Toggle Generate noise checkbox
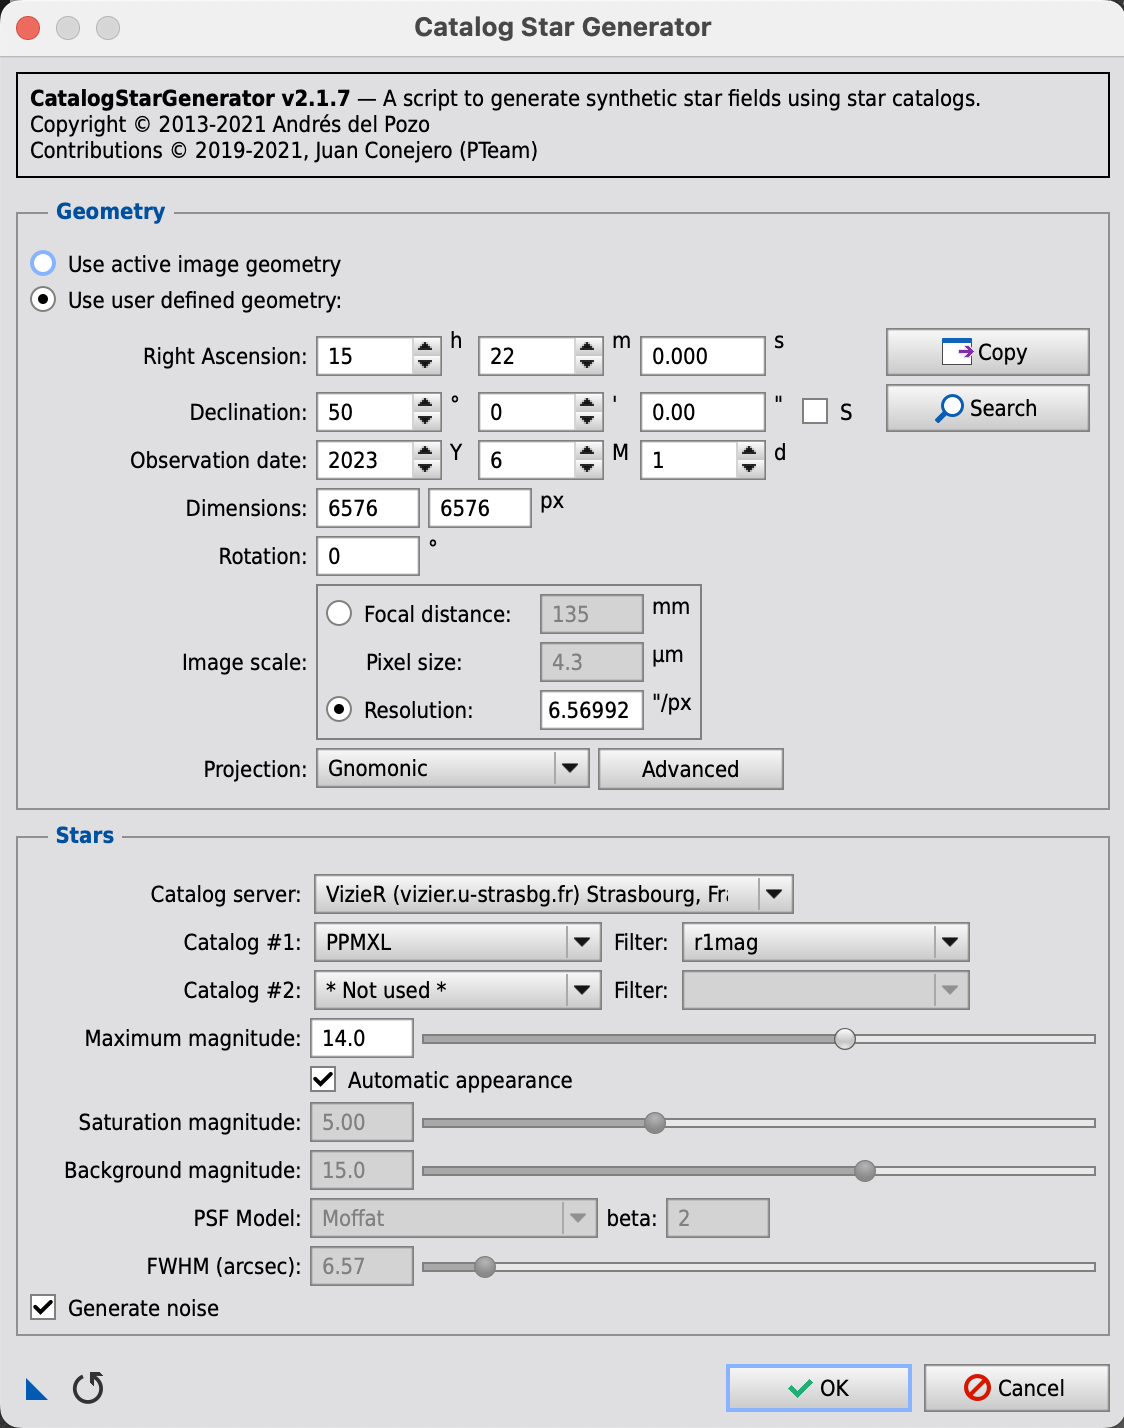Viewport: 1124px width, 1428px height. pyautogui.click(x=43, y=1307)
